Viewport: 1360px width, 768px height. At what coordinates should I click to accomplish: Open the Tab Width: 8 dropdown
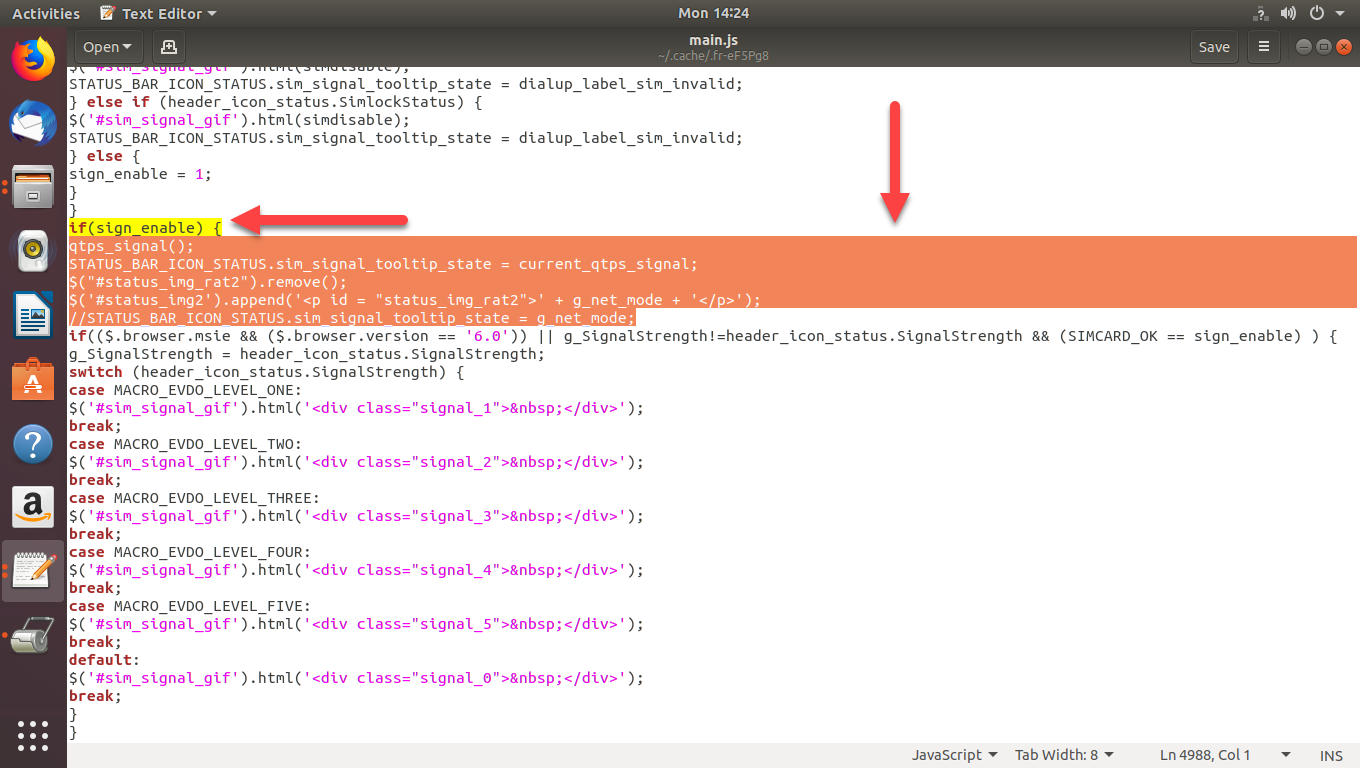coord(1064,755)
